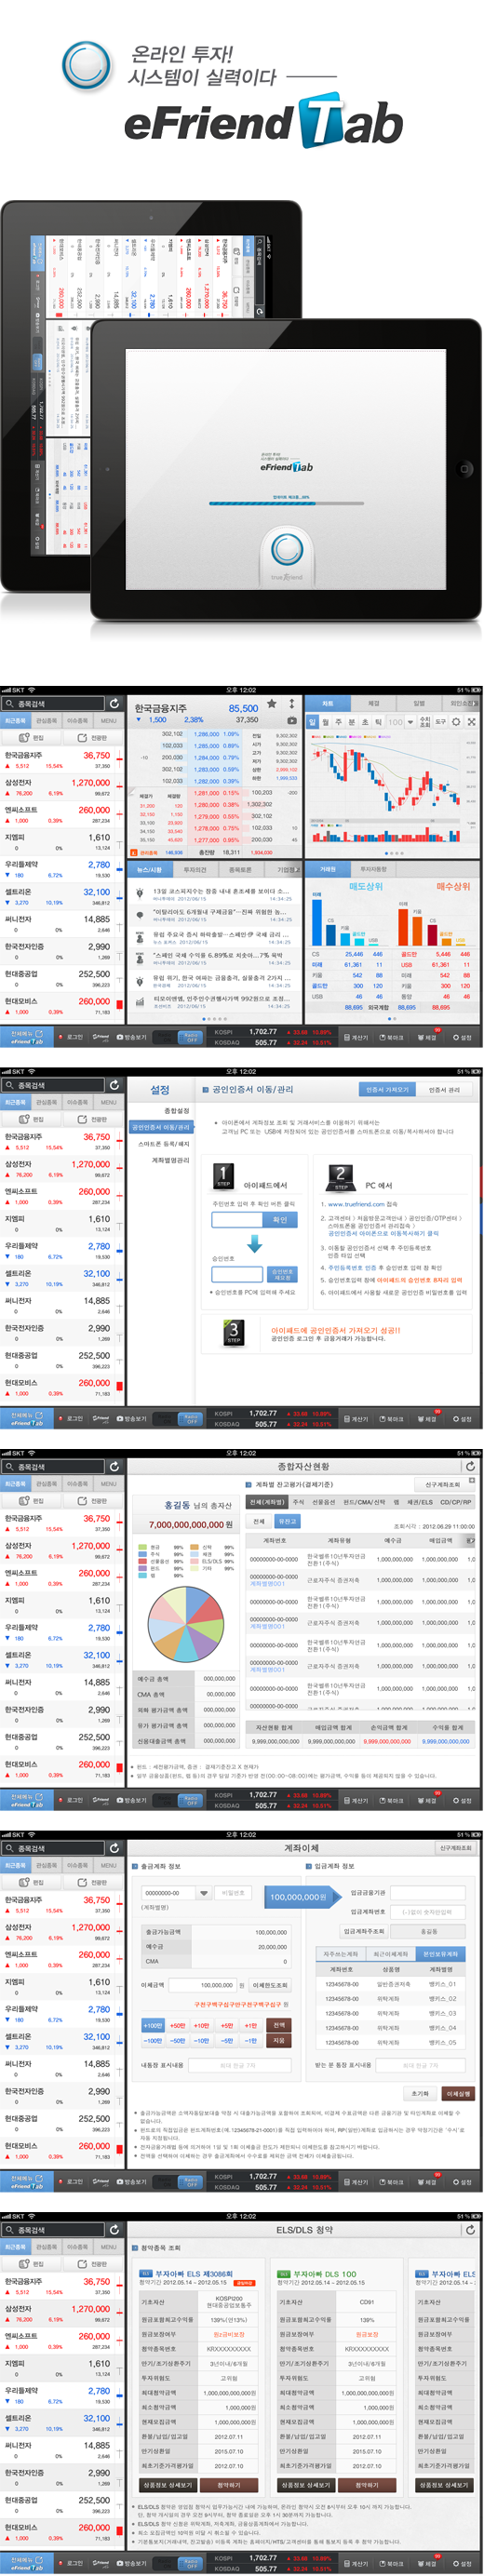The width and height of the screenshot is (484, 2576).
Task: Tap 로그인 in the ELS/DLS 청약 bottom bar
Action: [x=72, y=2563]
